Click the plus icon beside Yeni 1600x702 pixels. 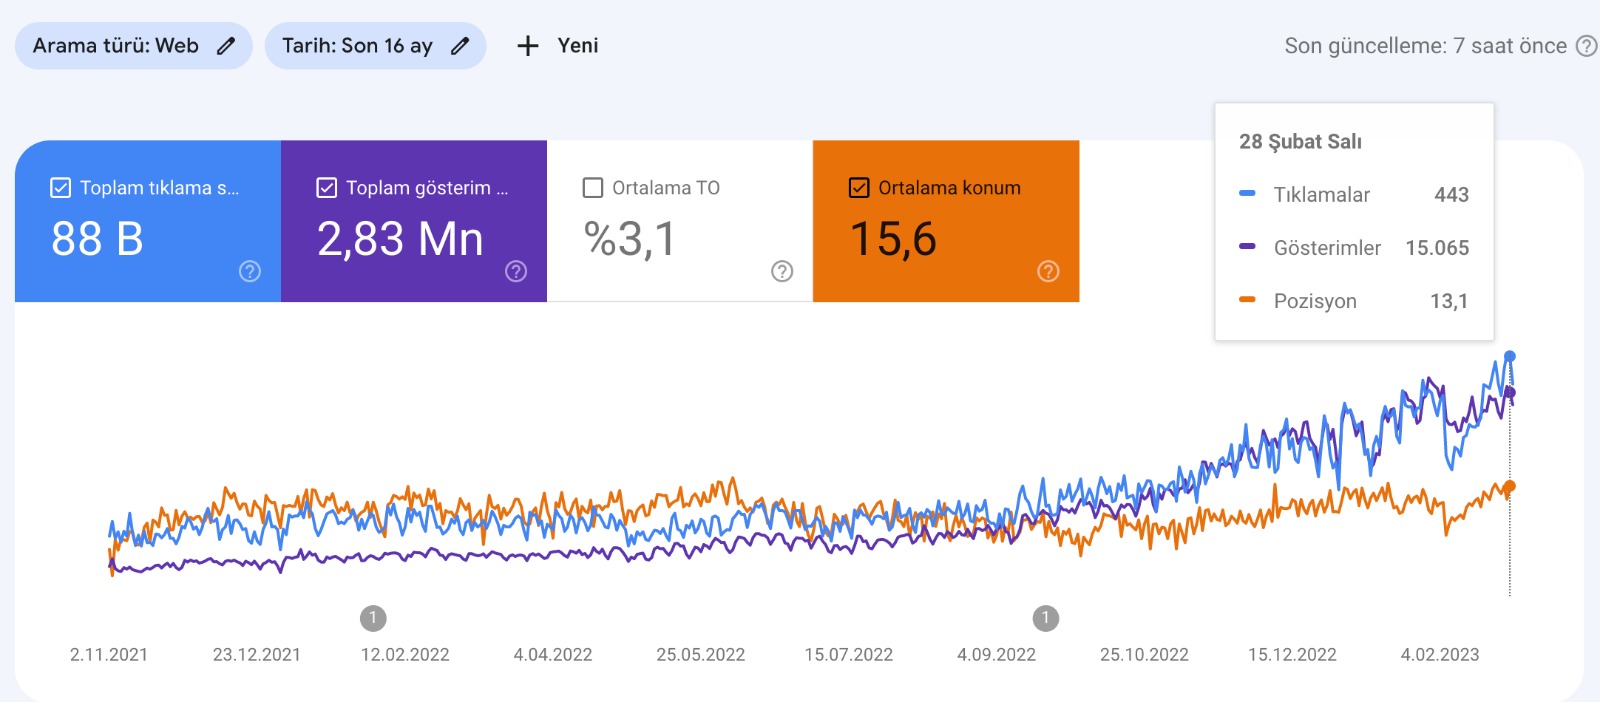(x=528, y=46)
